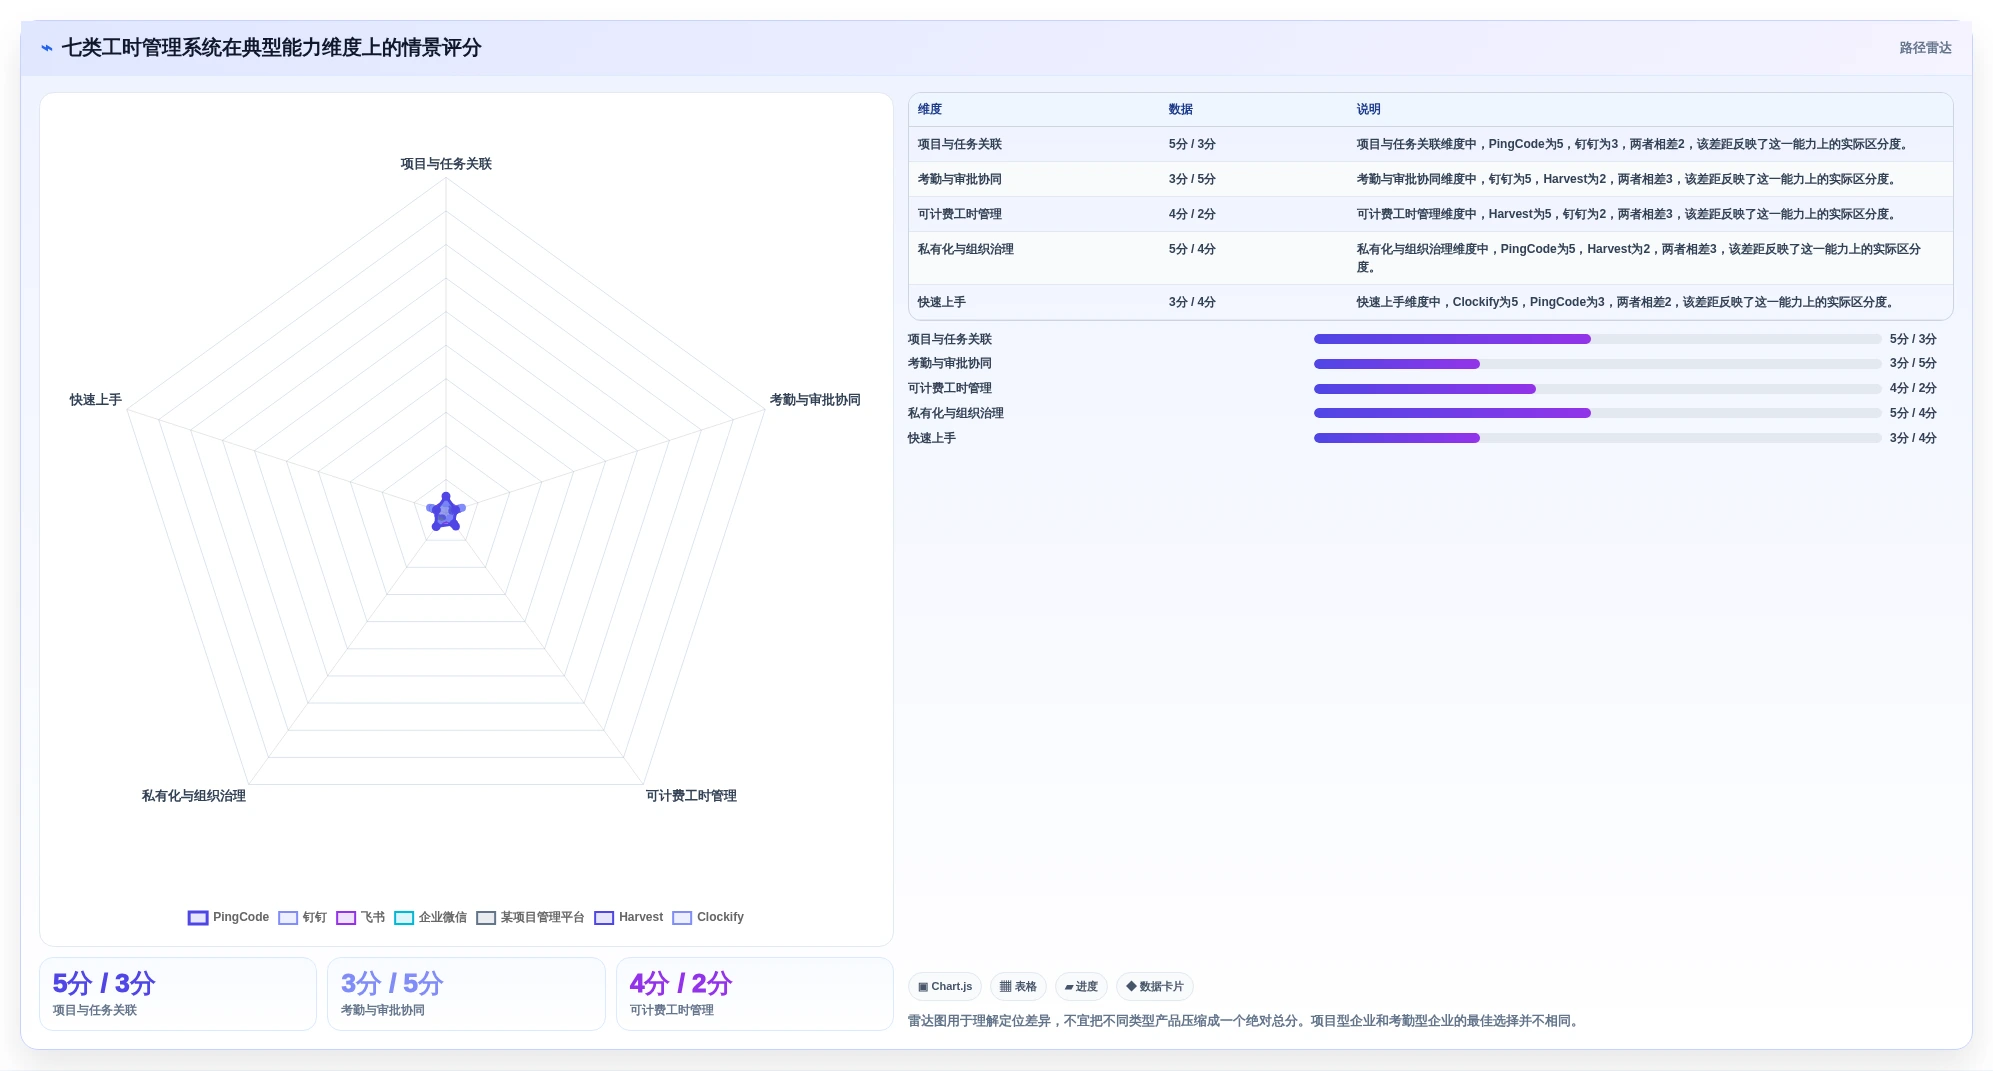Click the 快速上手 progress bar
The height and width of the screenshot is (1071, 1993).
coord(1597,438)
